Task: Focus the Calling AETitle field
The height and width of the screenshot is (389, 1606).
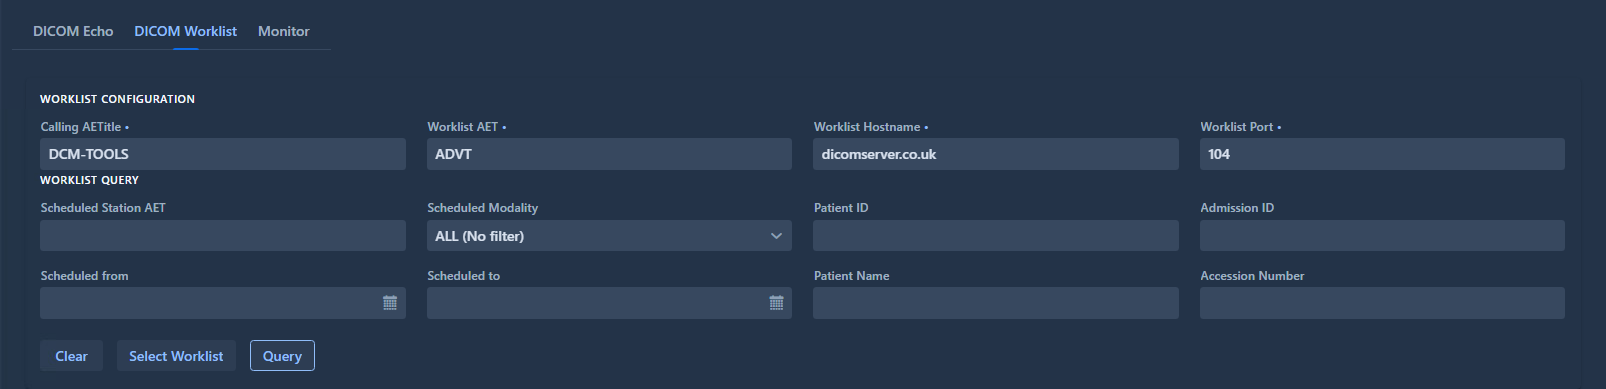Action: coord(223,154)
